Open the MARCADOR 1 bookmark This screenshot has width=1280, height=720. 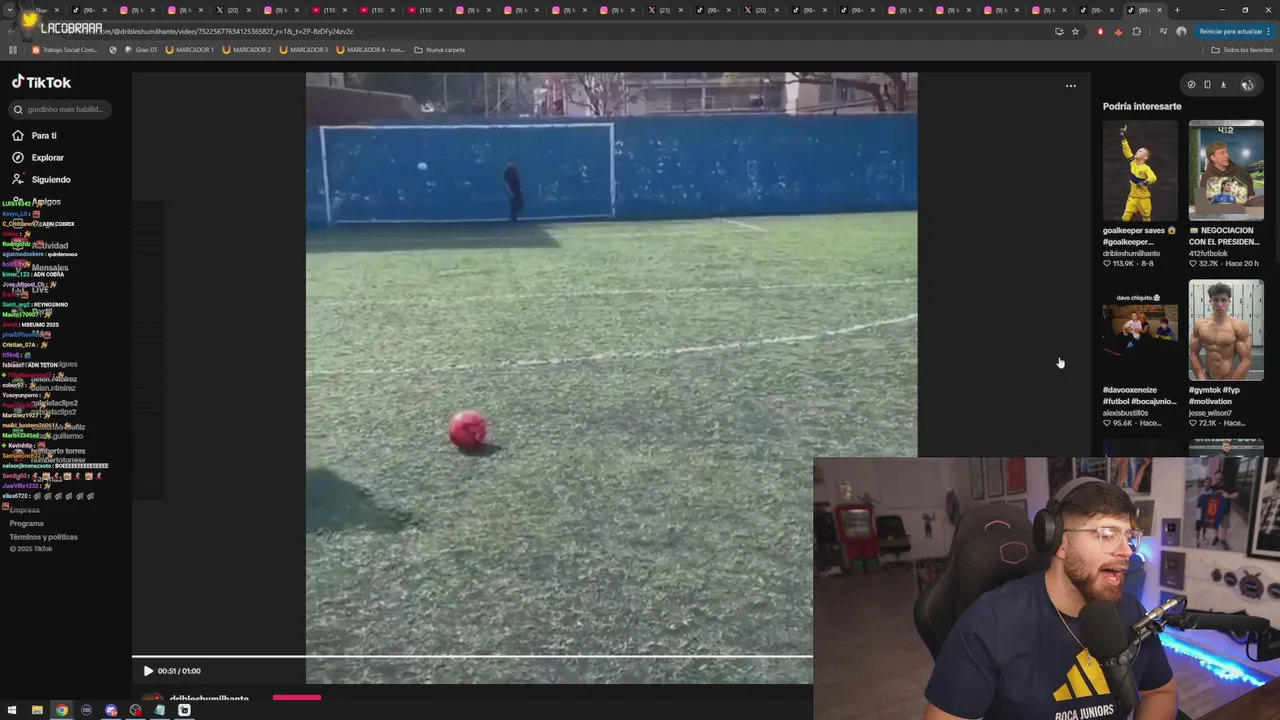189,49
